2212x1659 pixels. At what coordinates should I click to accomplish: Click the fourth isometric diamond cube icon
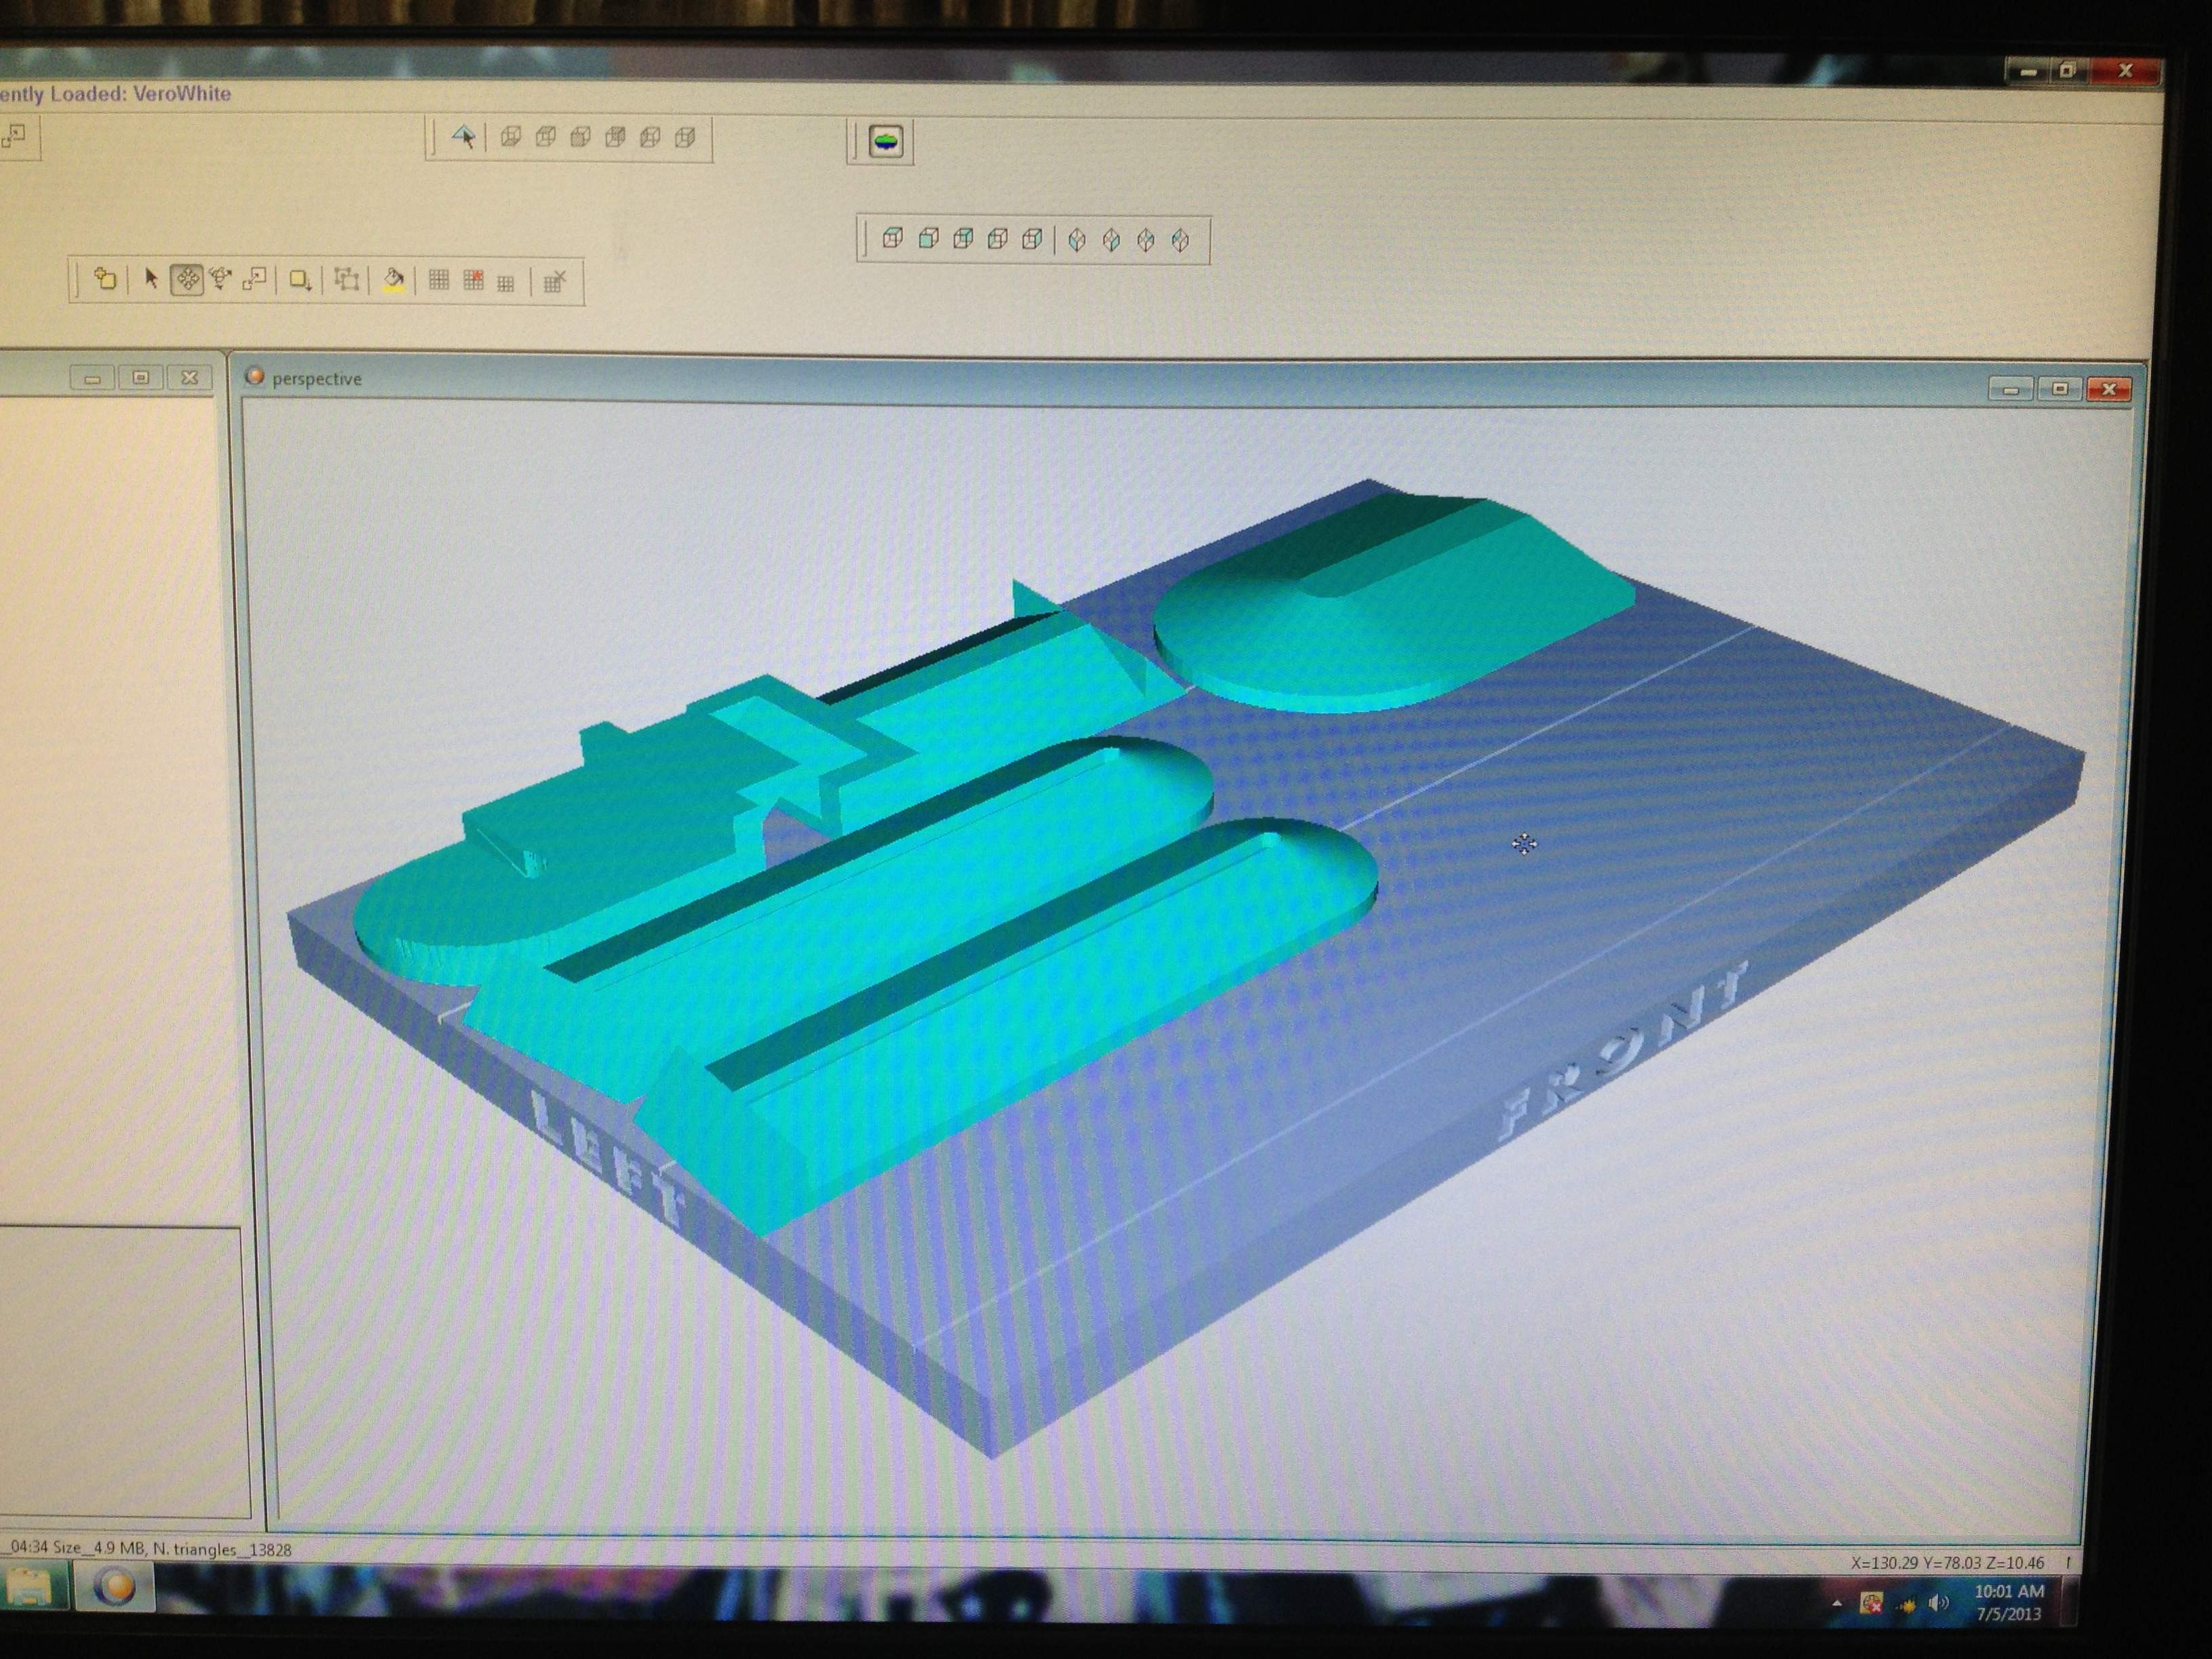[1181, 240]
